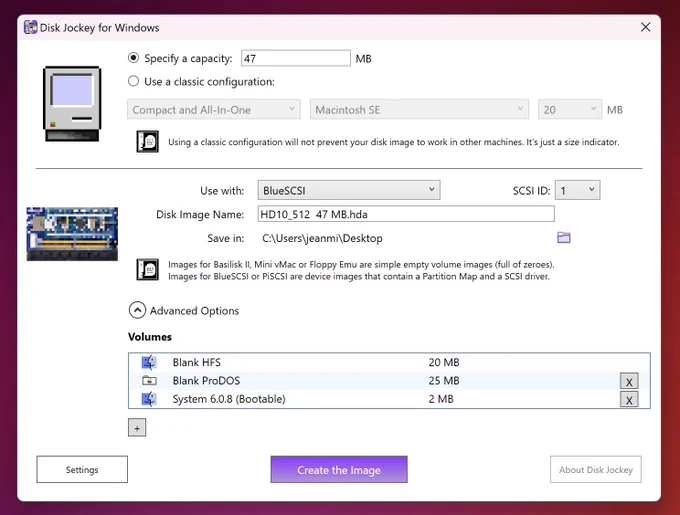Remove the Blank ProDOS volume with X
Screen dimensions: 680x515
click(x=629, y=381)
